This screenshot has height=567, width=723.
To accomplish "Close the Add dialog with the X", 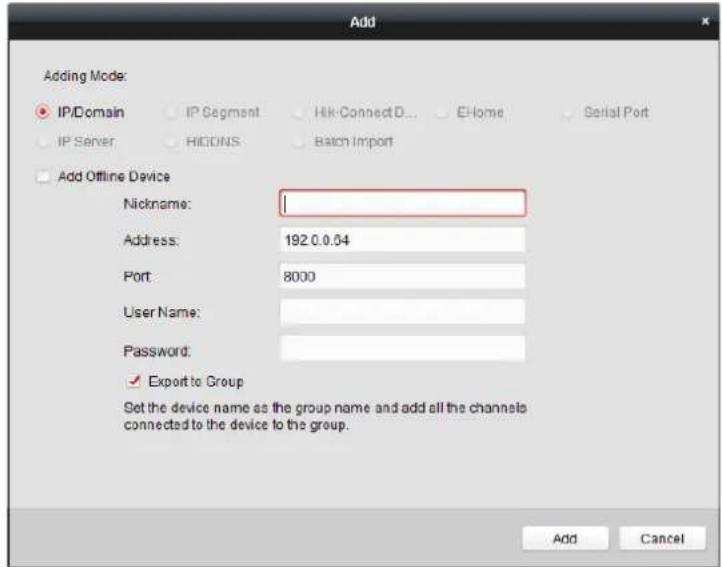I will pyautogui.click(x=705, y=21).
